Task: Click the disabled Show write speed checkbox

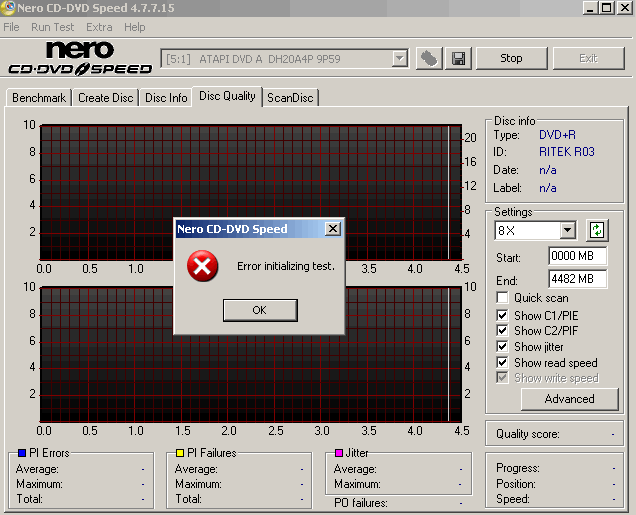Action: coord(502,378)
